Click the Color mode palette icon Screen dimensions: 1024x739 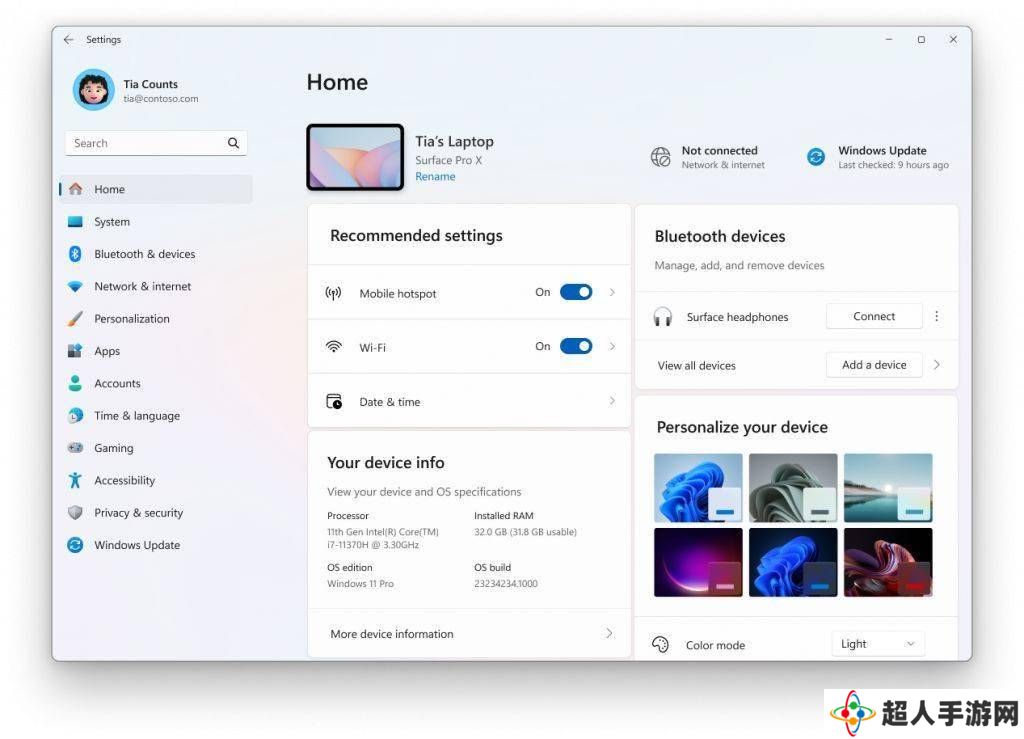click(661, 645)
